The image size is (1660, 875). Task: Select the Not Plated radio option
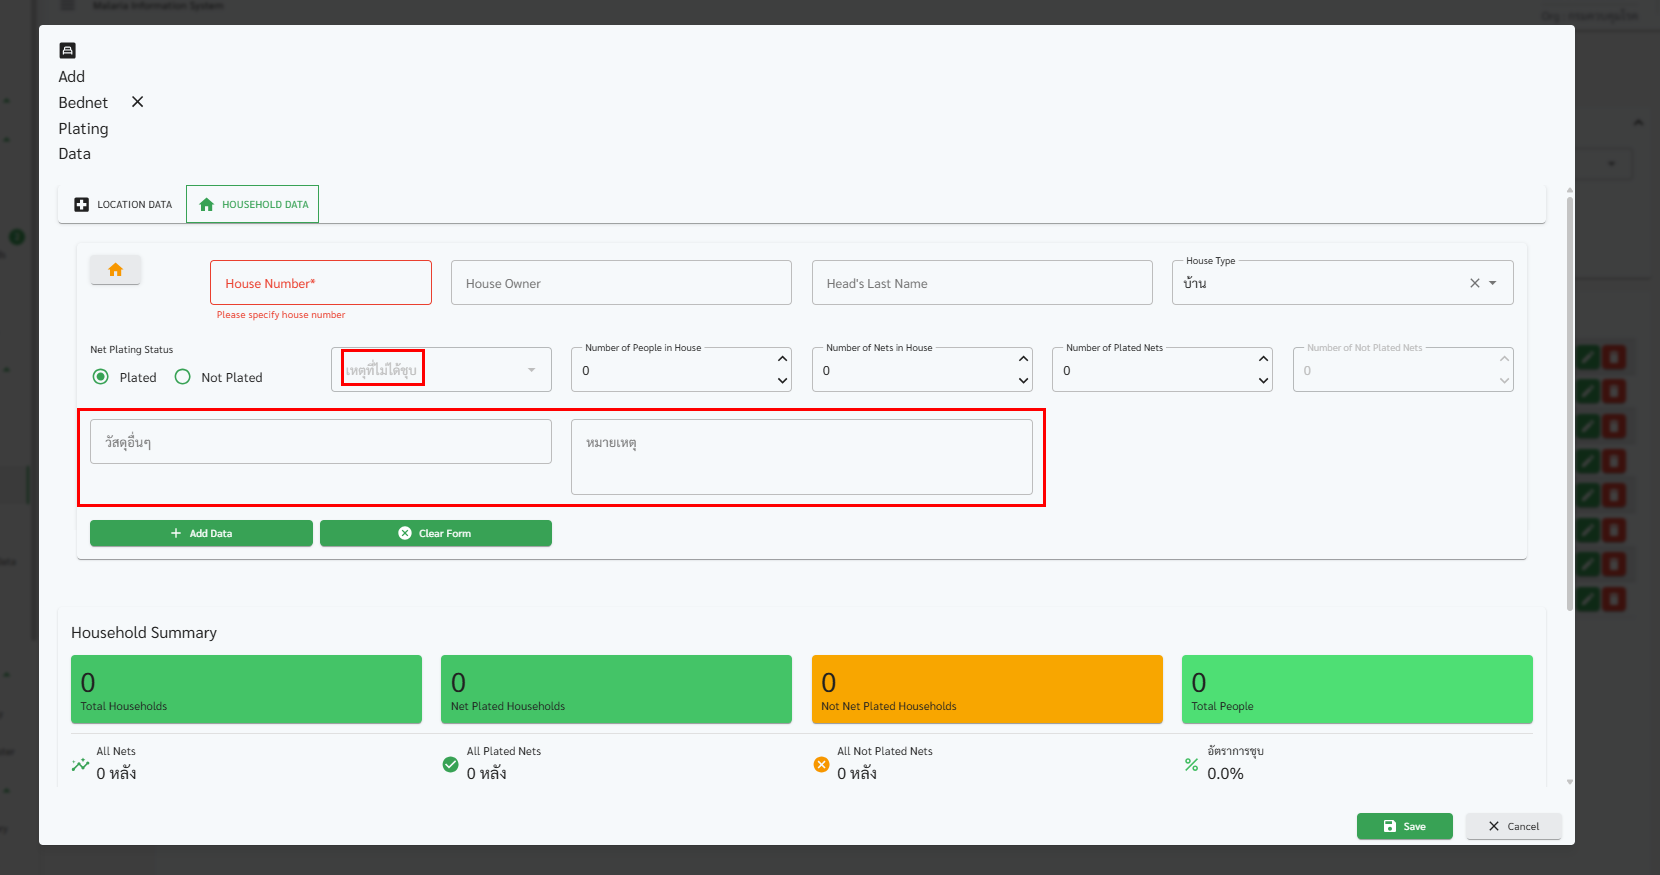click(183, 377)
